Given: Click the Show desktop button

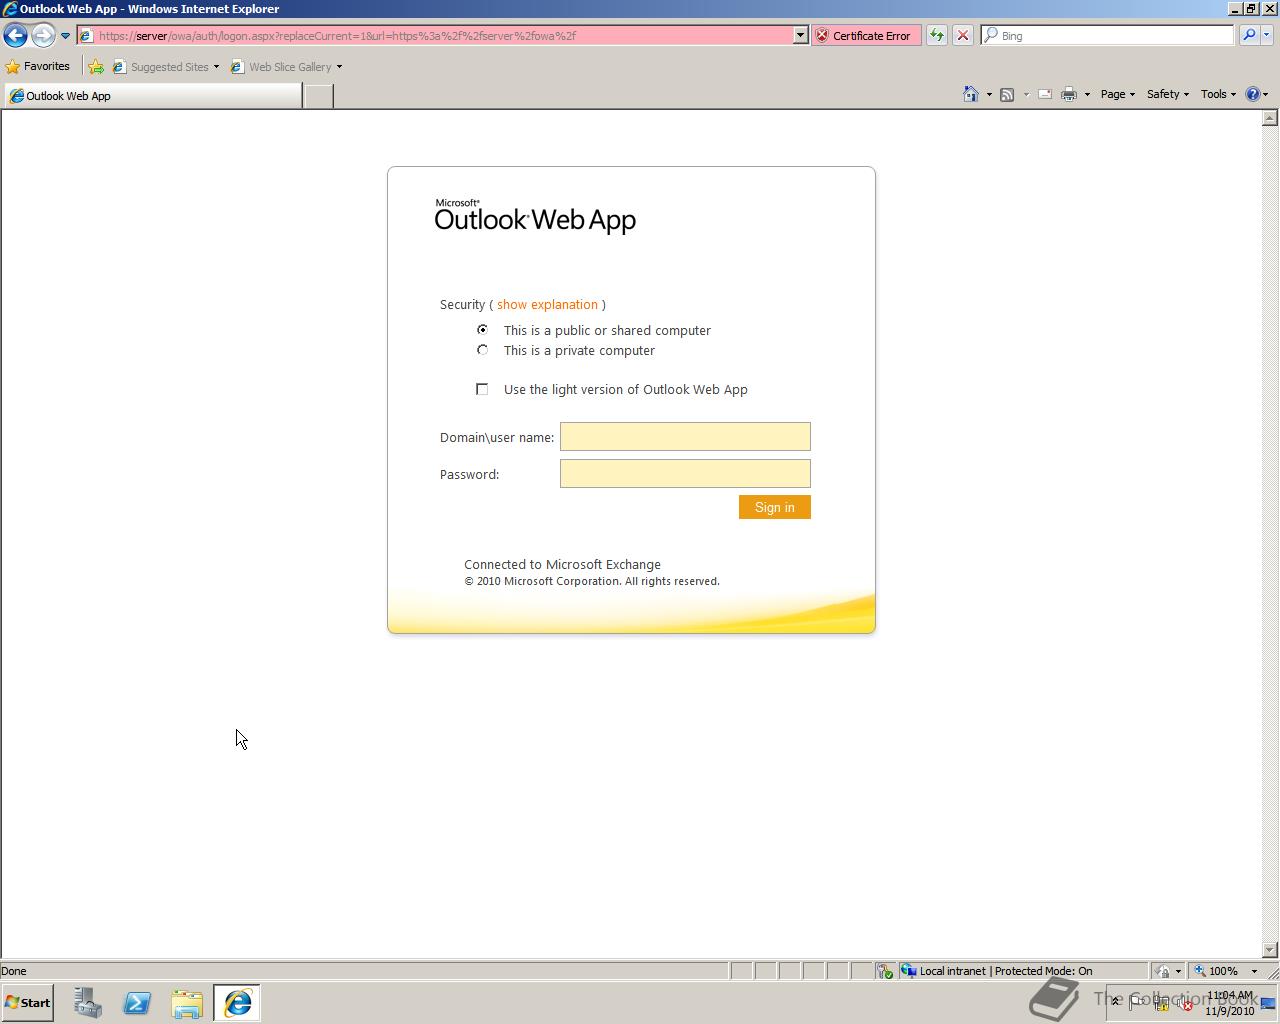Looking at the screenshot, I should [x=1268, y=1003].
